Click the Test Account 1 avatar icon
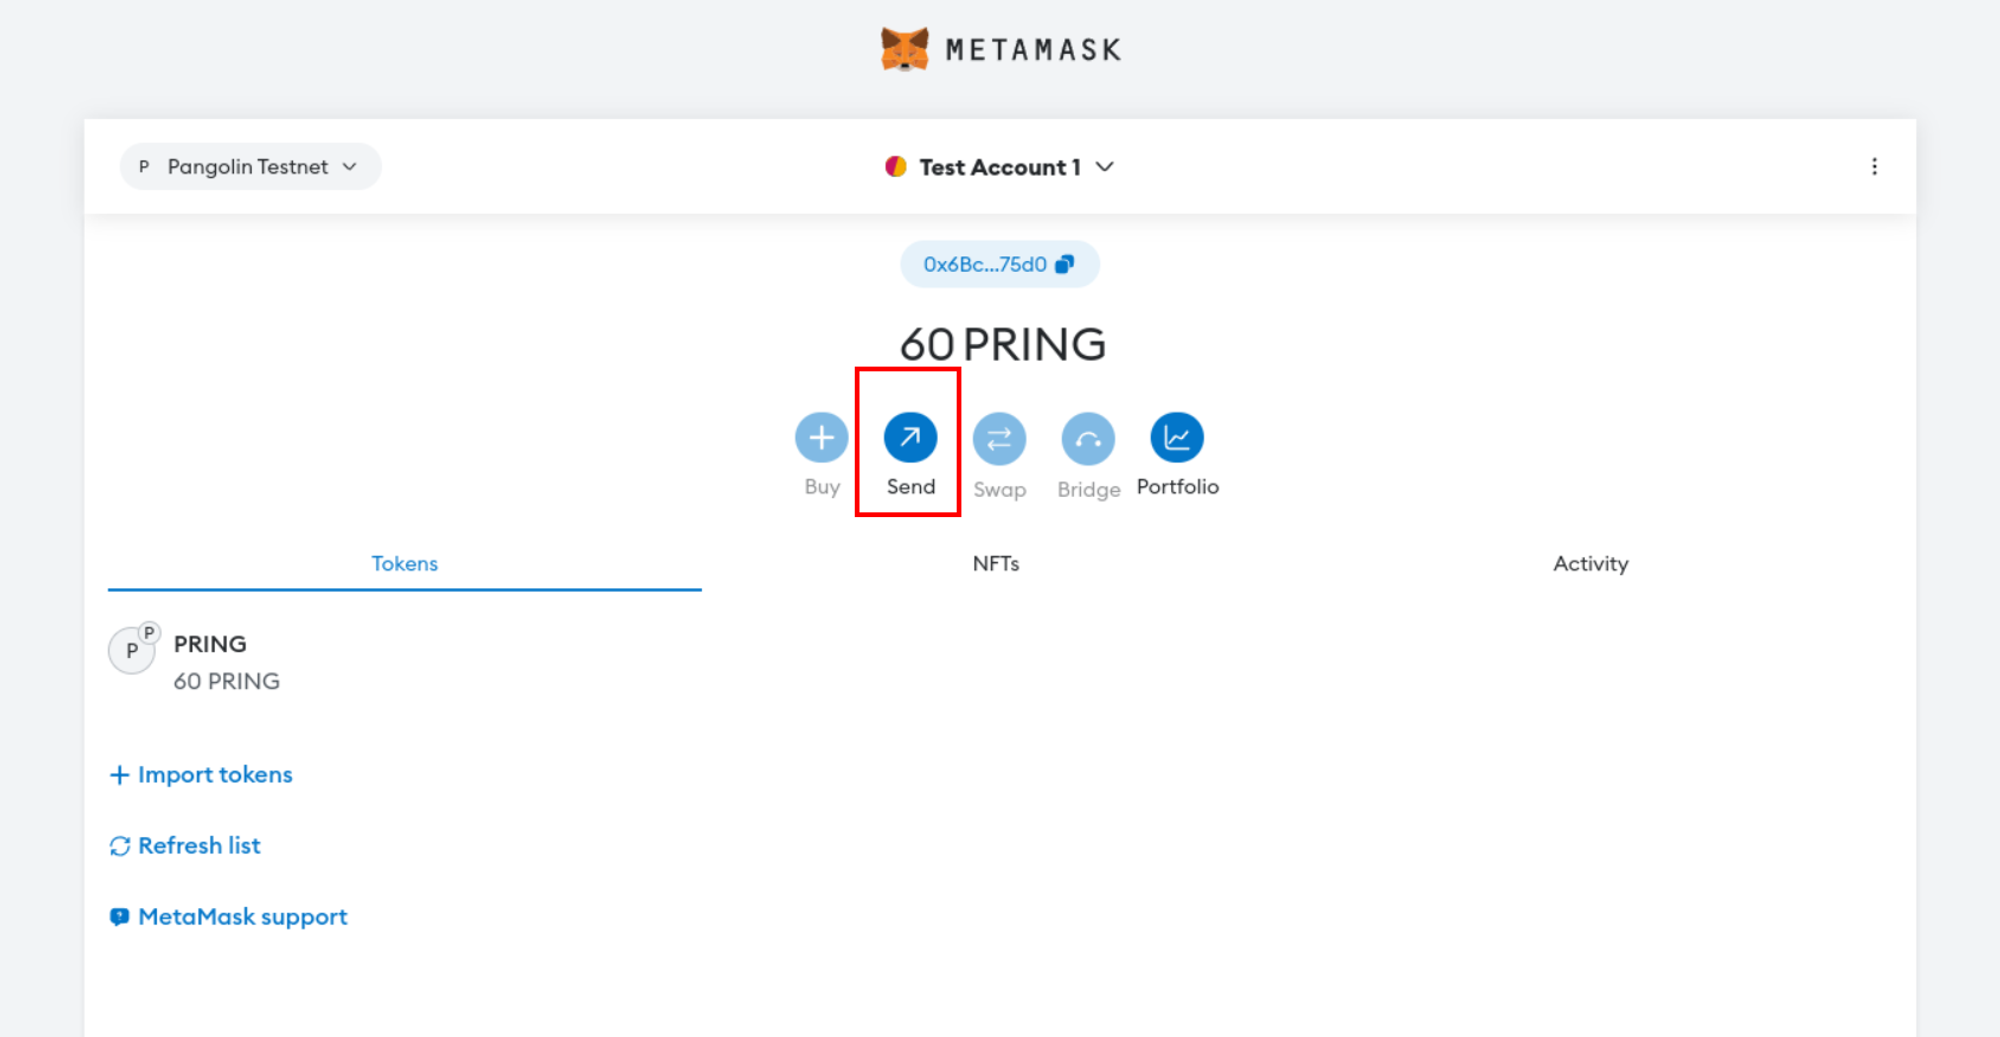The image size is (2000, 1037). [x=896, y=167]
